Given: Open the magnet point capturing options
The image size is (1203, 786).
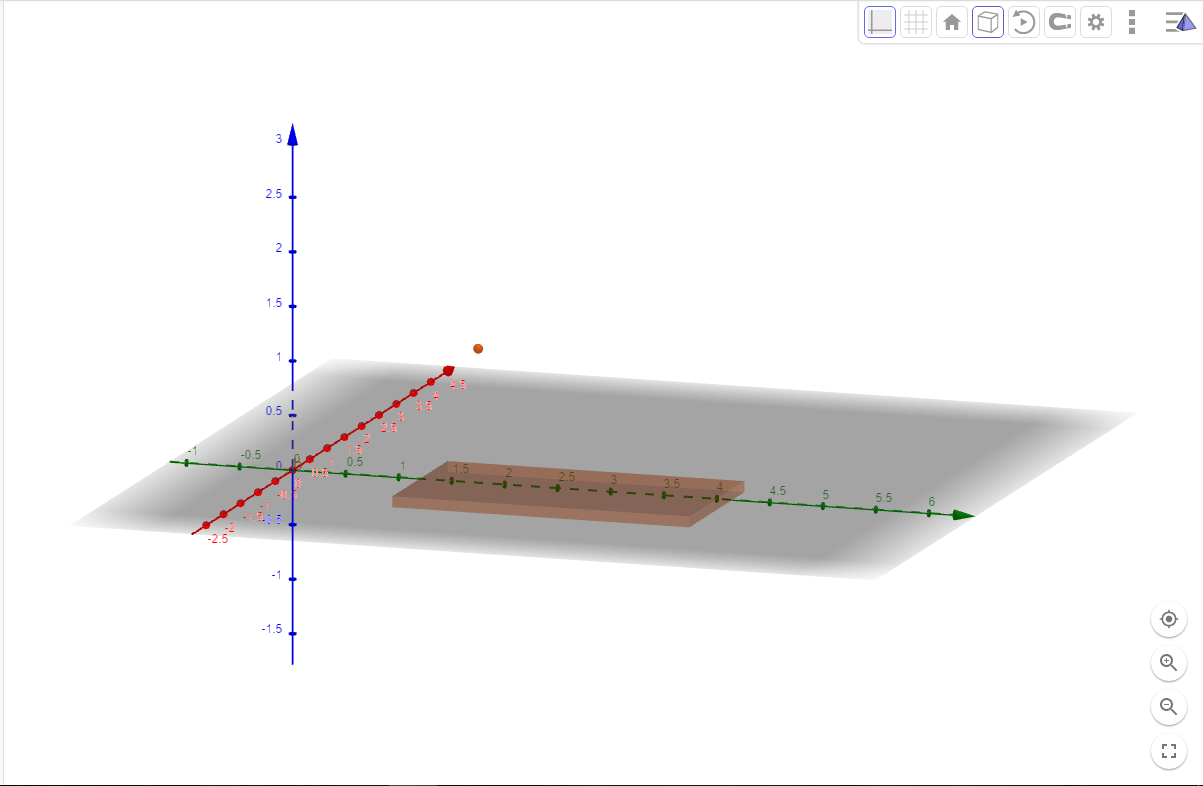Looking at the screenshot, I should pyautogui.click(x=1060, y=22).
